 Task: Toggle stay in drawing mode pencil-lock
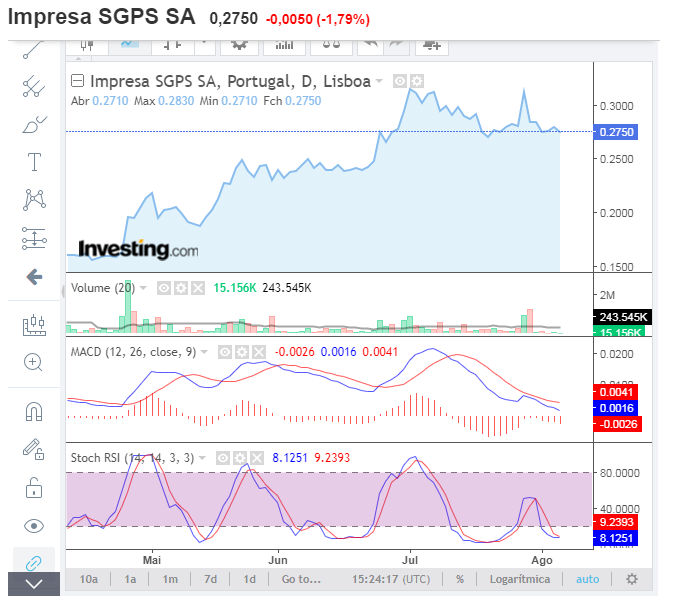(x=34, y=449)
